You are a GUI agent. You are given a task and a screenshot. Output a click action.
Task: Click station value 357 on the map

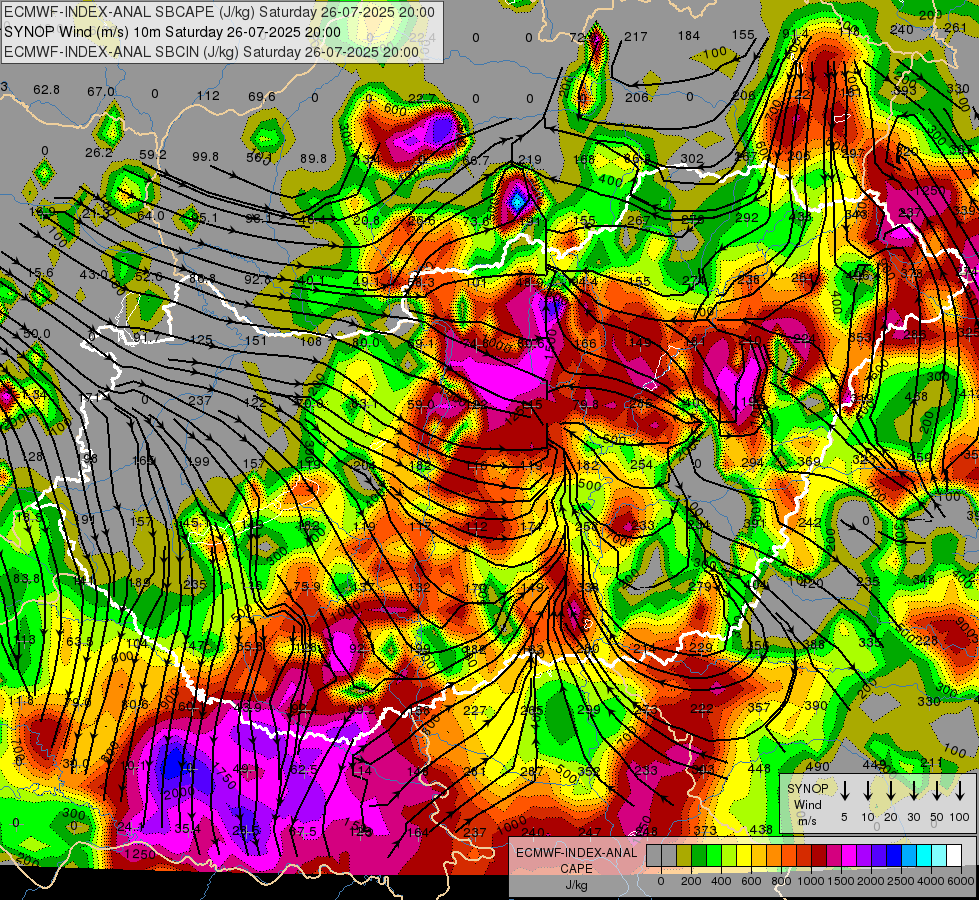click(x=759, y=707)
